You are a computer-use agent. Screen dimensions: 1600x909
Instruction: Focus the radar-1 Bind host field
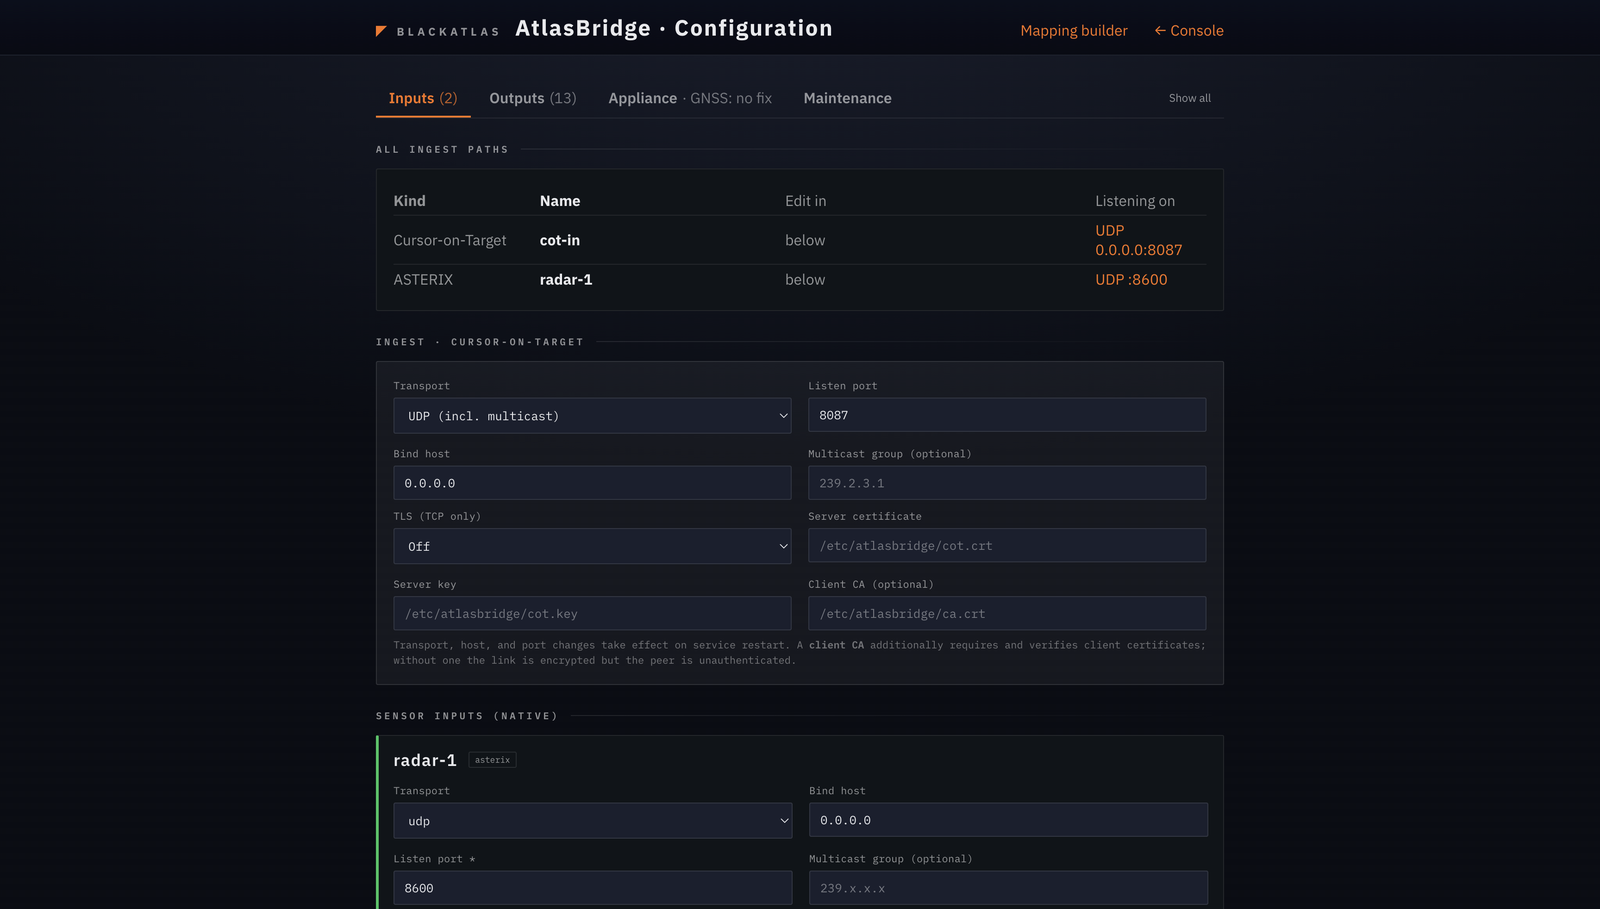[x=1008, y=820]
